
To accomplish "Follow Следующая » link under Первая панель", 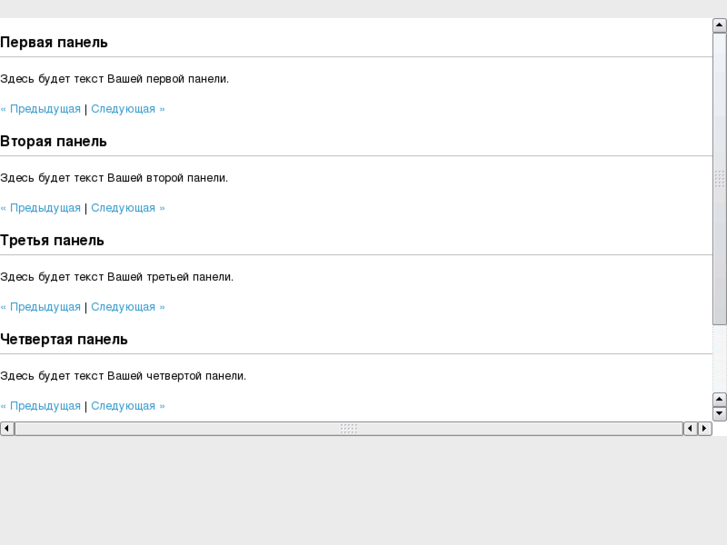I will [x=128, y=109].
